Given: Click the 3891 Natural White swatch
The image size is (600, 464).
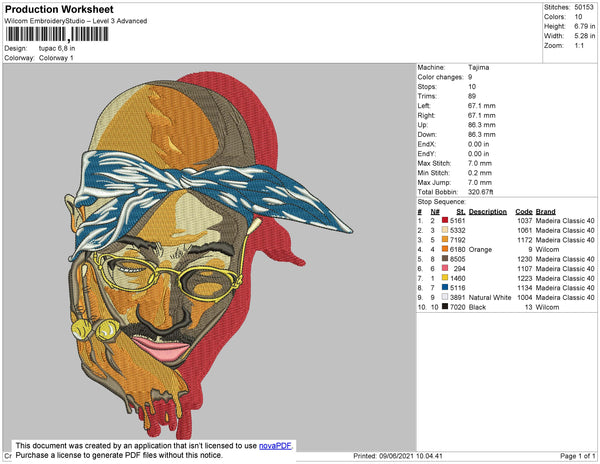Looking at the screenshot, I should coord(445,297).
